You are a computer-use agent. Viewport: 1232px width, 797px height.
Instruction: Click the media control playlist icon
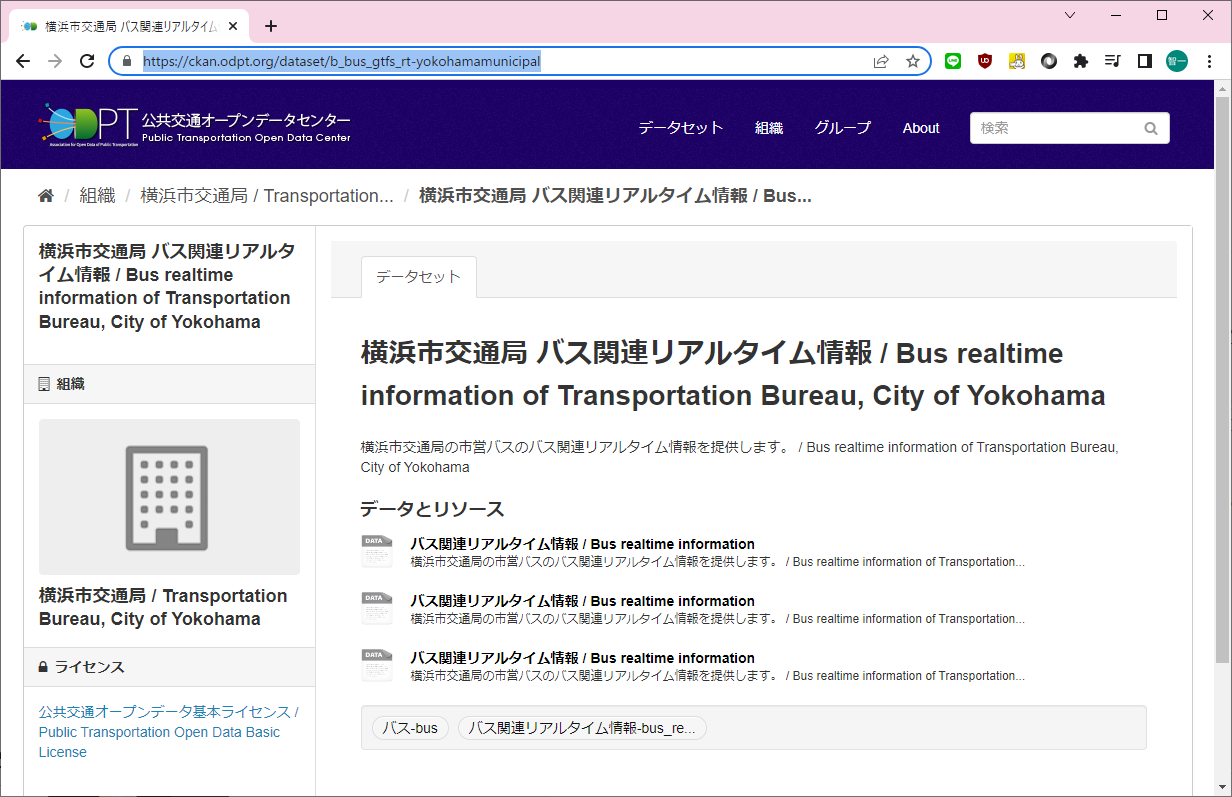point(1112,61)
